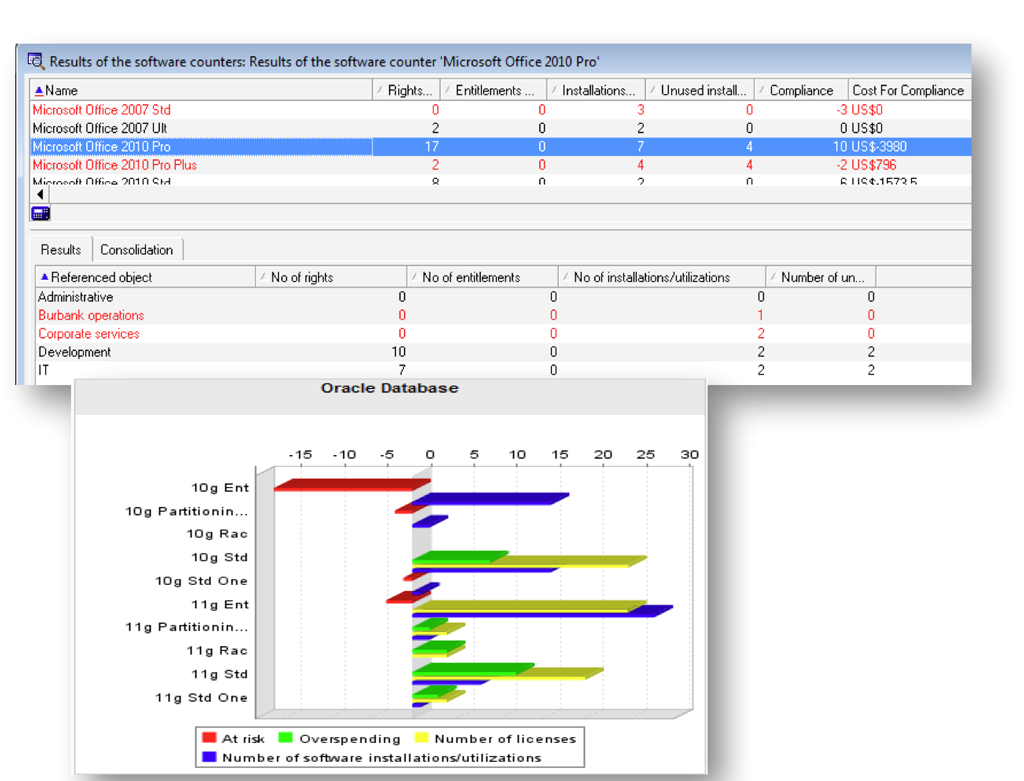Click the left scroll arrow under the list
Image resolution: width=1024 pixels, height=781 pixels.
(40, 195)
